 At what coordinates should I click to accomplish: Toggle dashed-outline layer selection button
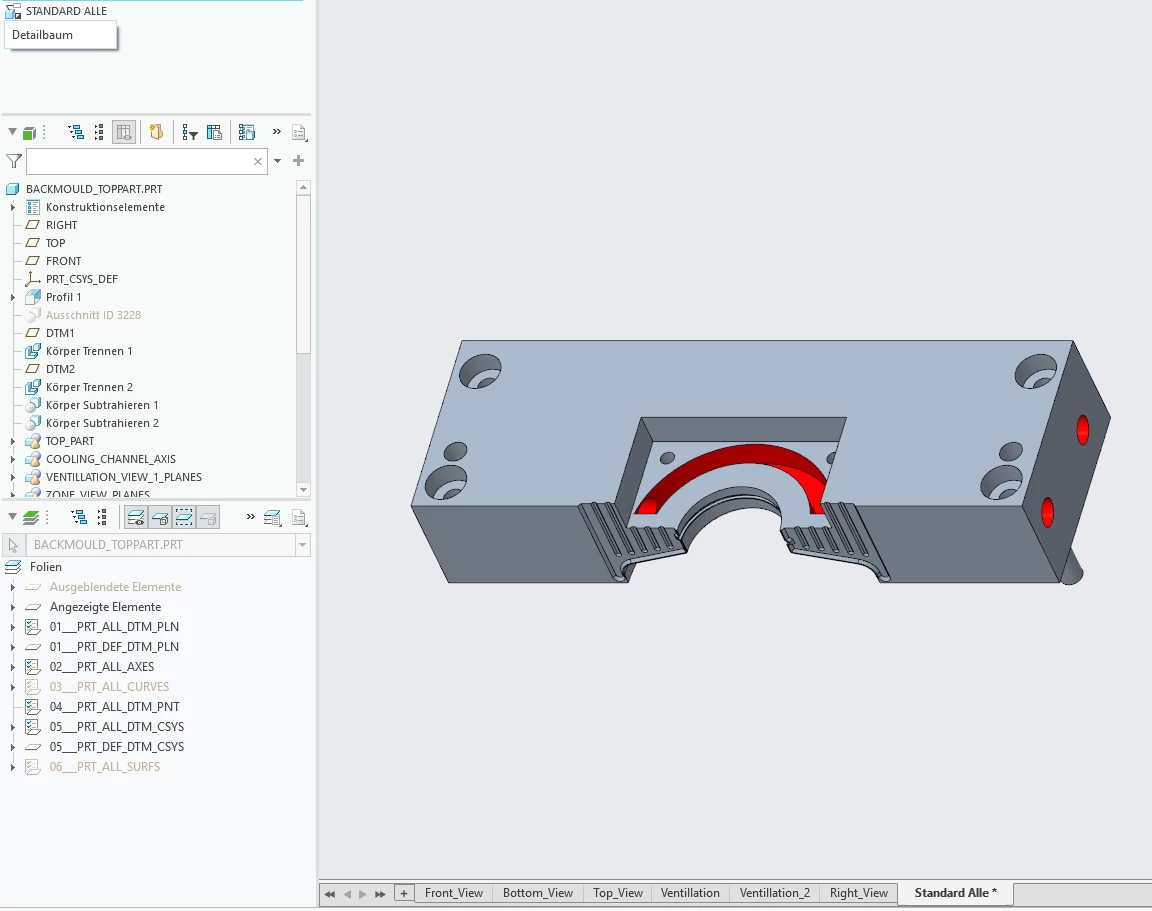[x=184, y=518]
